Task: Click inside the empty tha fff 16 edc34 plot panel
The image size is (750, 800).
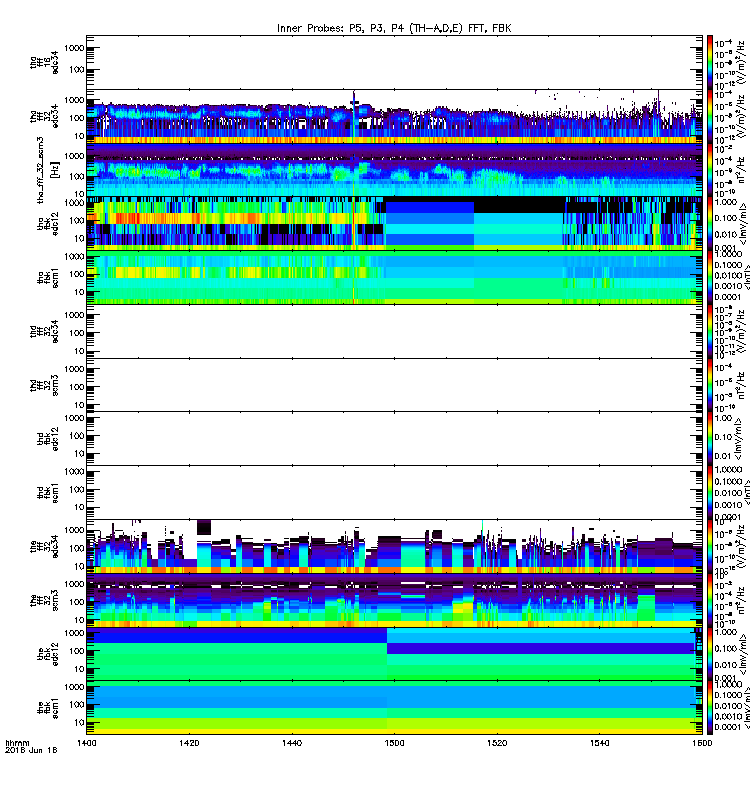Action: click(394, 62)
